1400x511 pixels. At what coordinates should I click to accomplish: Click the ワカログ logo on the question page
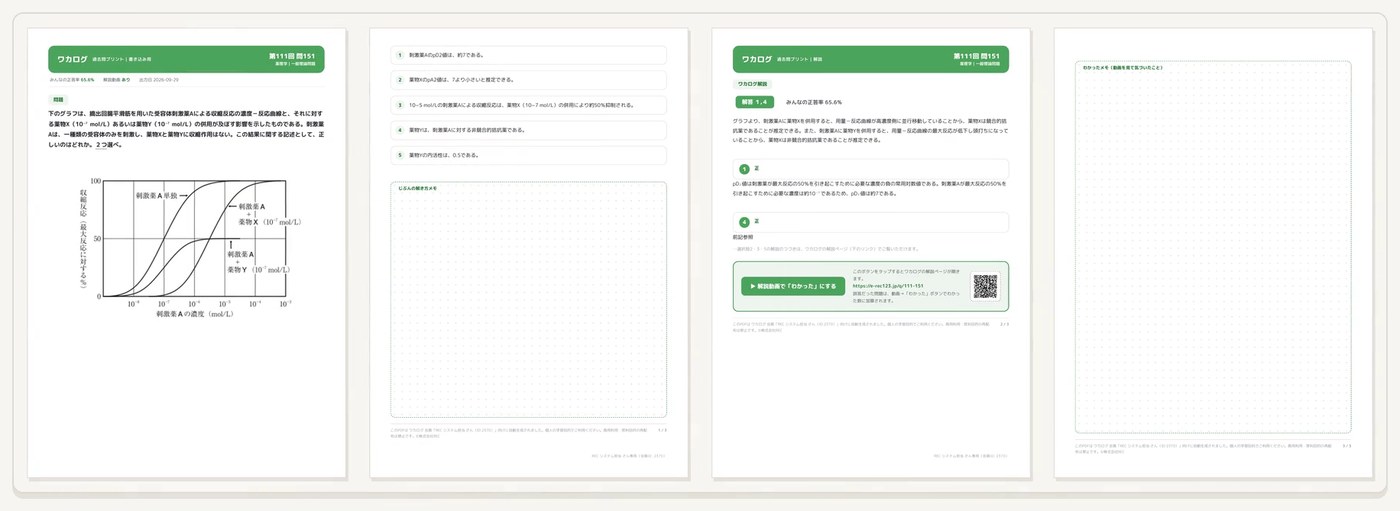71,60
